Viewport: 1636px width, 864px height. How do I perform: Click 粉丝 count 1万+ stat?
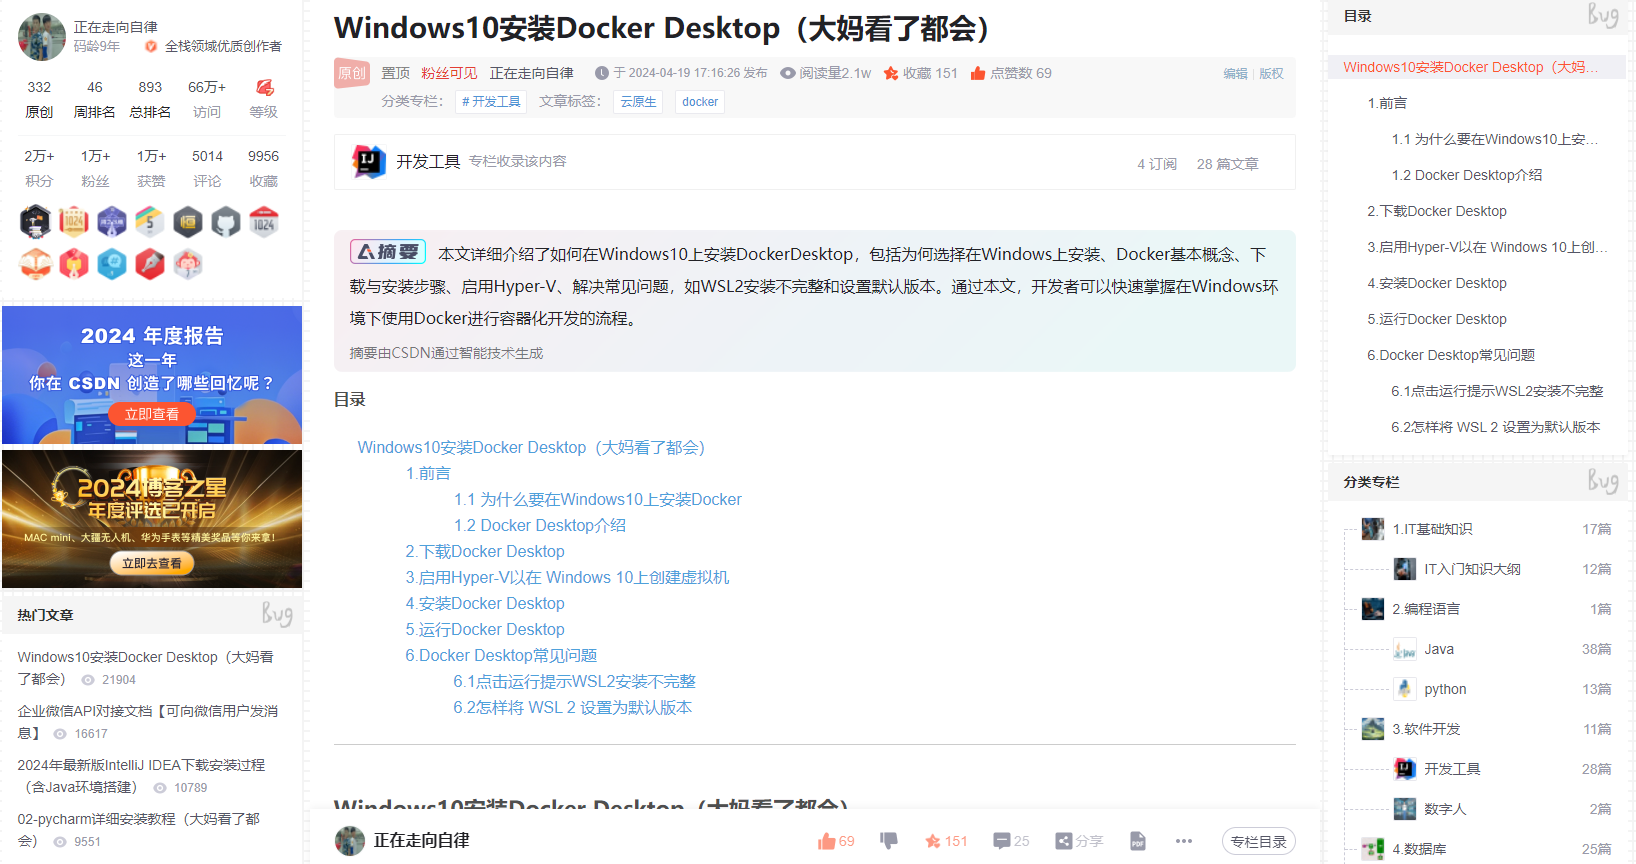(95, 168)
